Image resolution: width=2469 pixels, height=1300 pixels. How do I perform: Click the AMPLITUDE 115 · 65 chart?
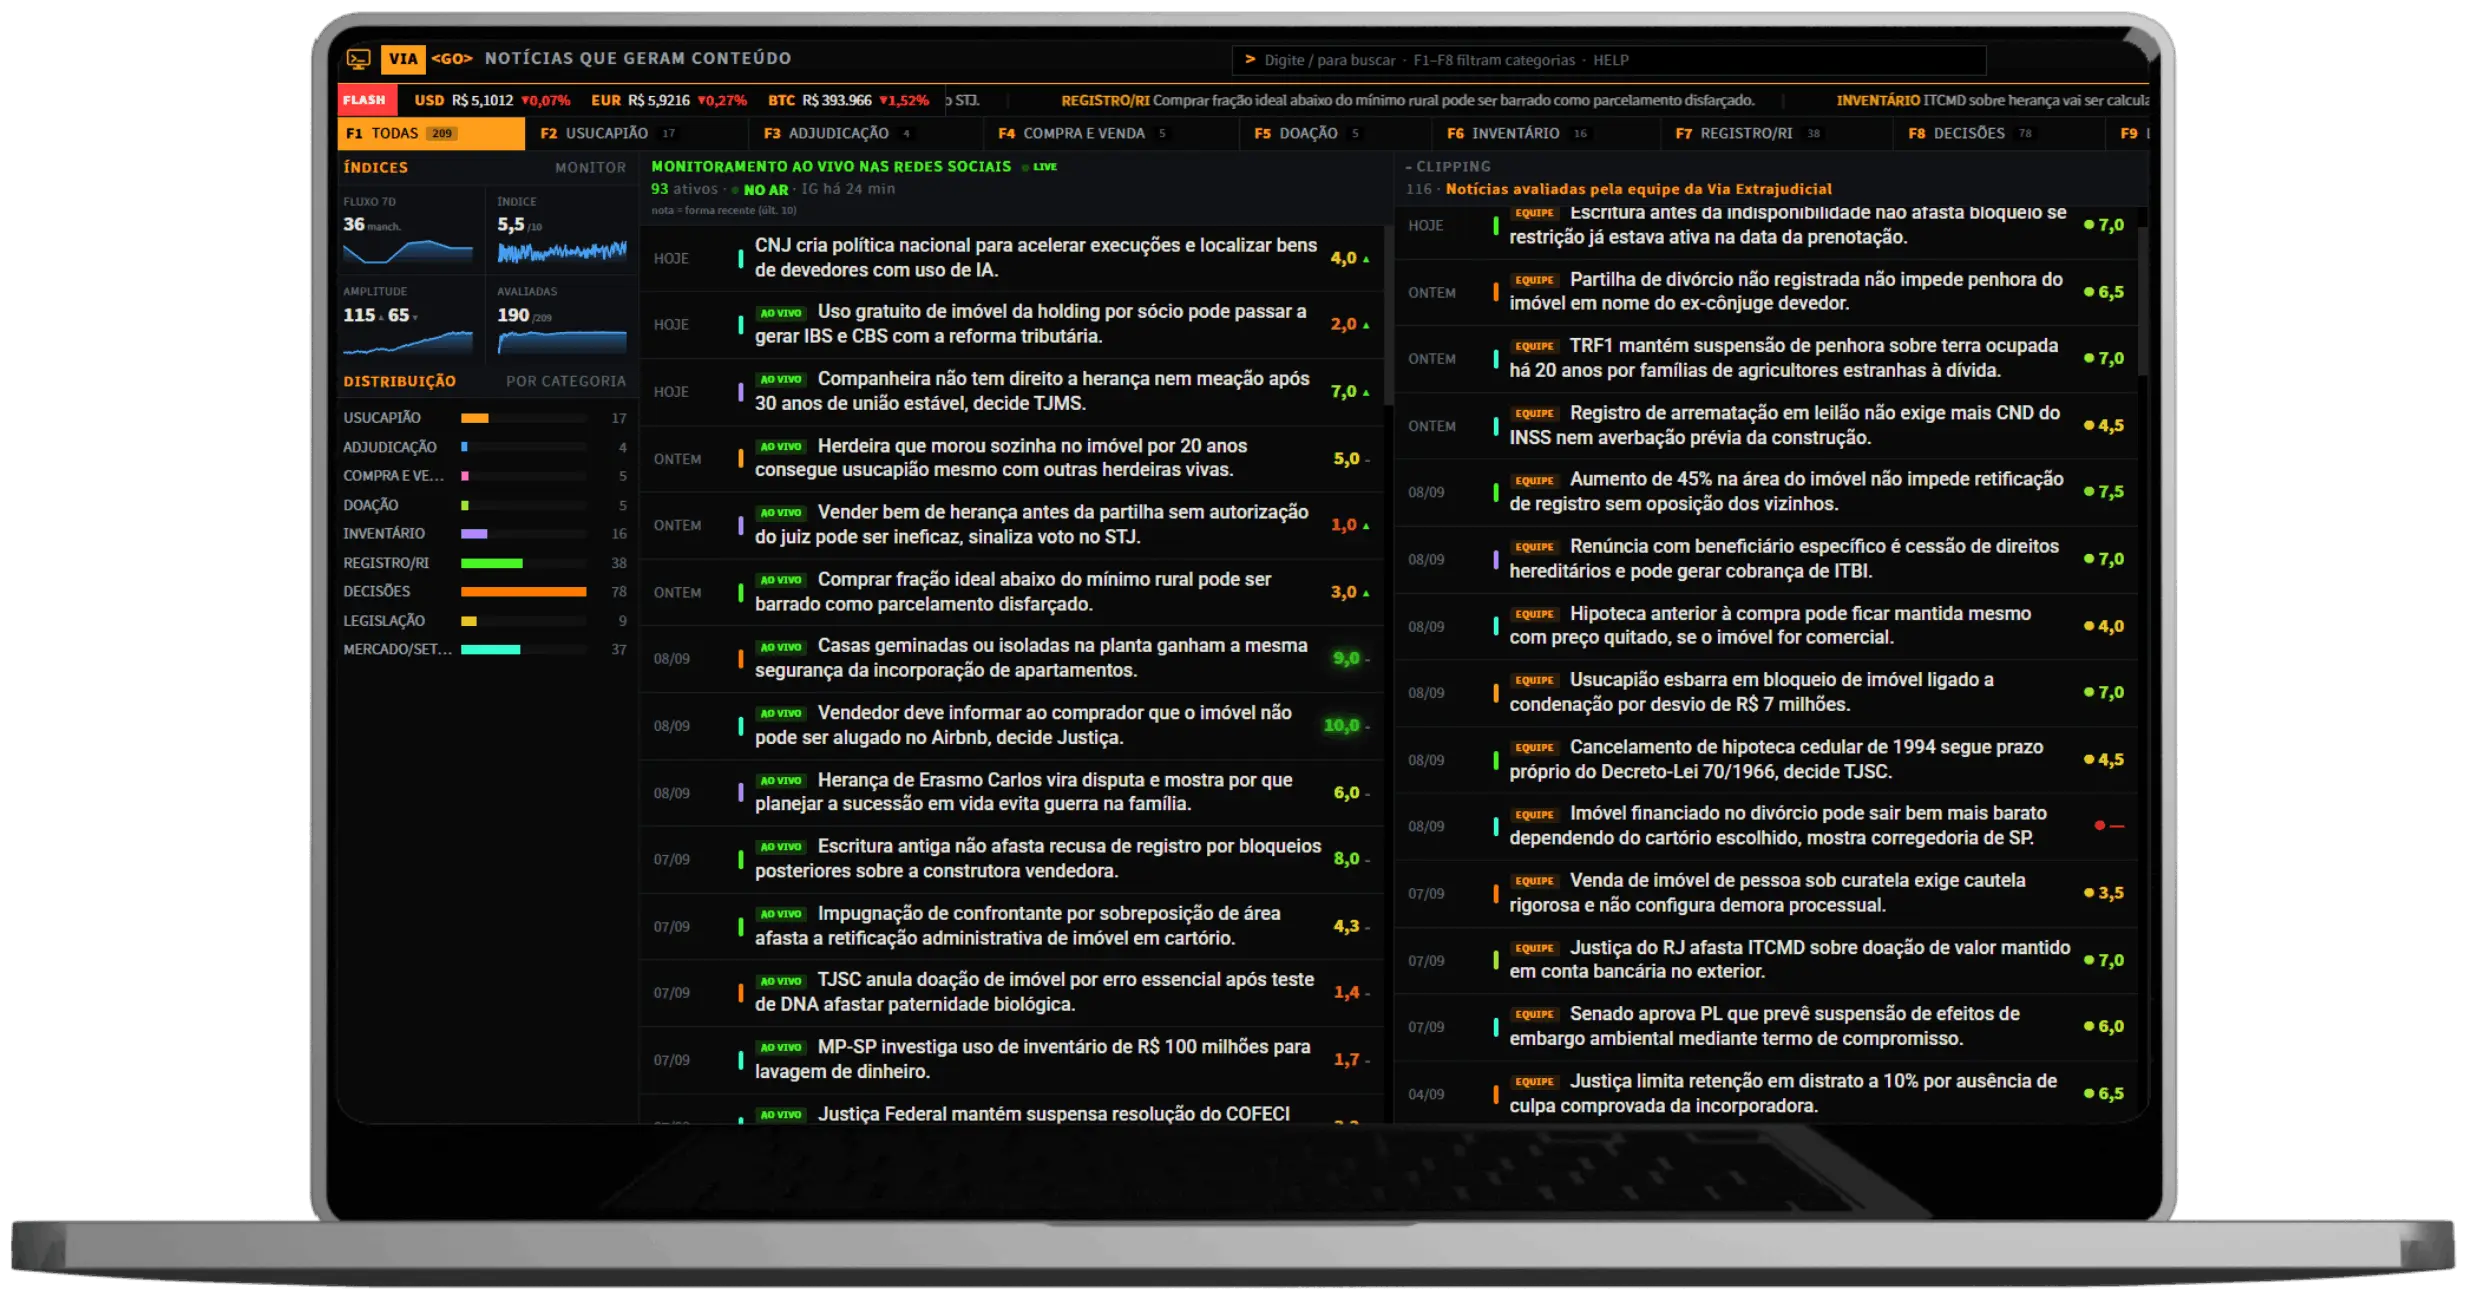click(x=408, y=342)
